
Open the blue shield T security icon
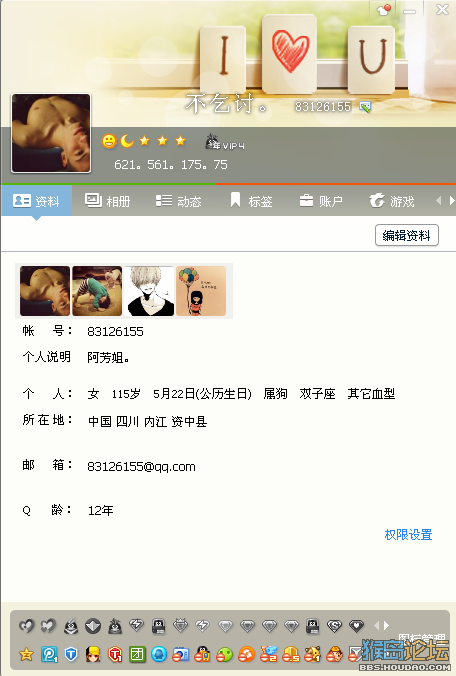click(x=71, y=654)
